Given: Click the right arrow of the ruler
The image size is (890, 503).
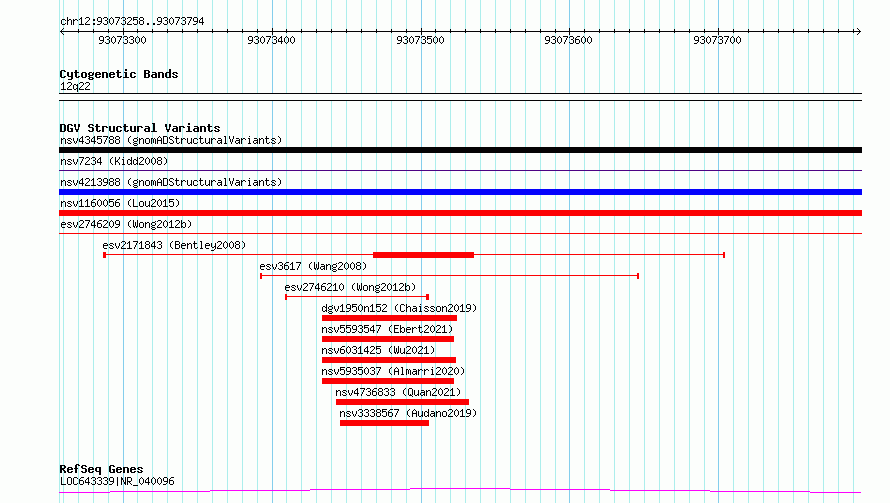Looking at the screenshot, I should [x=858, y=32].
